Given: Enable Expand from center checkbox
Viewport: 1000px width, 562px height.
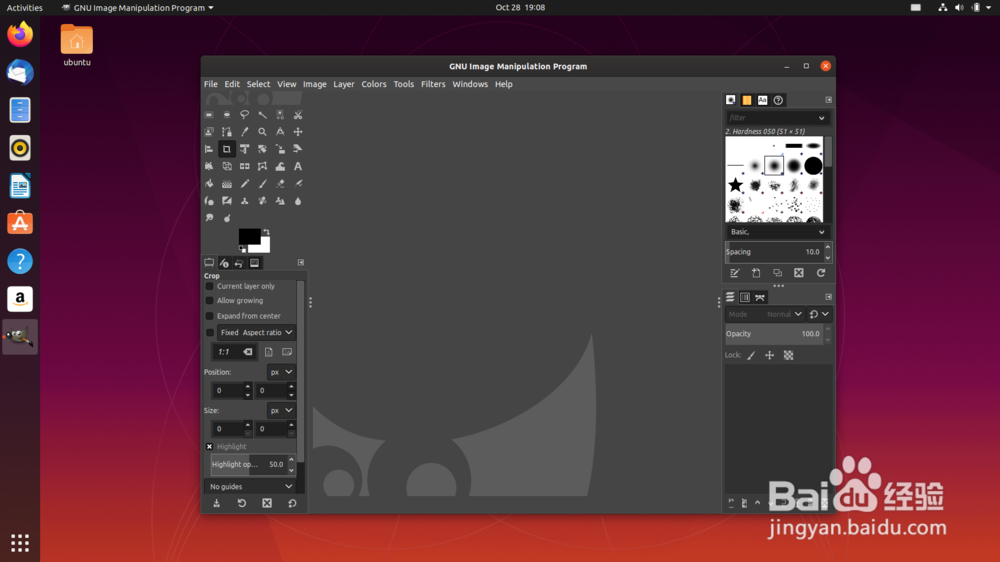Looking at the screenshot, I should click(209, 316).
